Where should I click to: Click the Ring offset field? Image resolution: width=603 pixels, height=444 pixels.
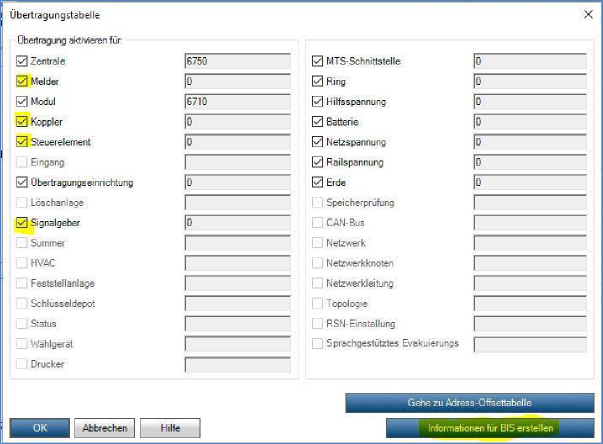click(x=530, y=81)
